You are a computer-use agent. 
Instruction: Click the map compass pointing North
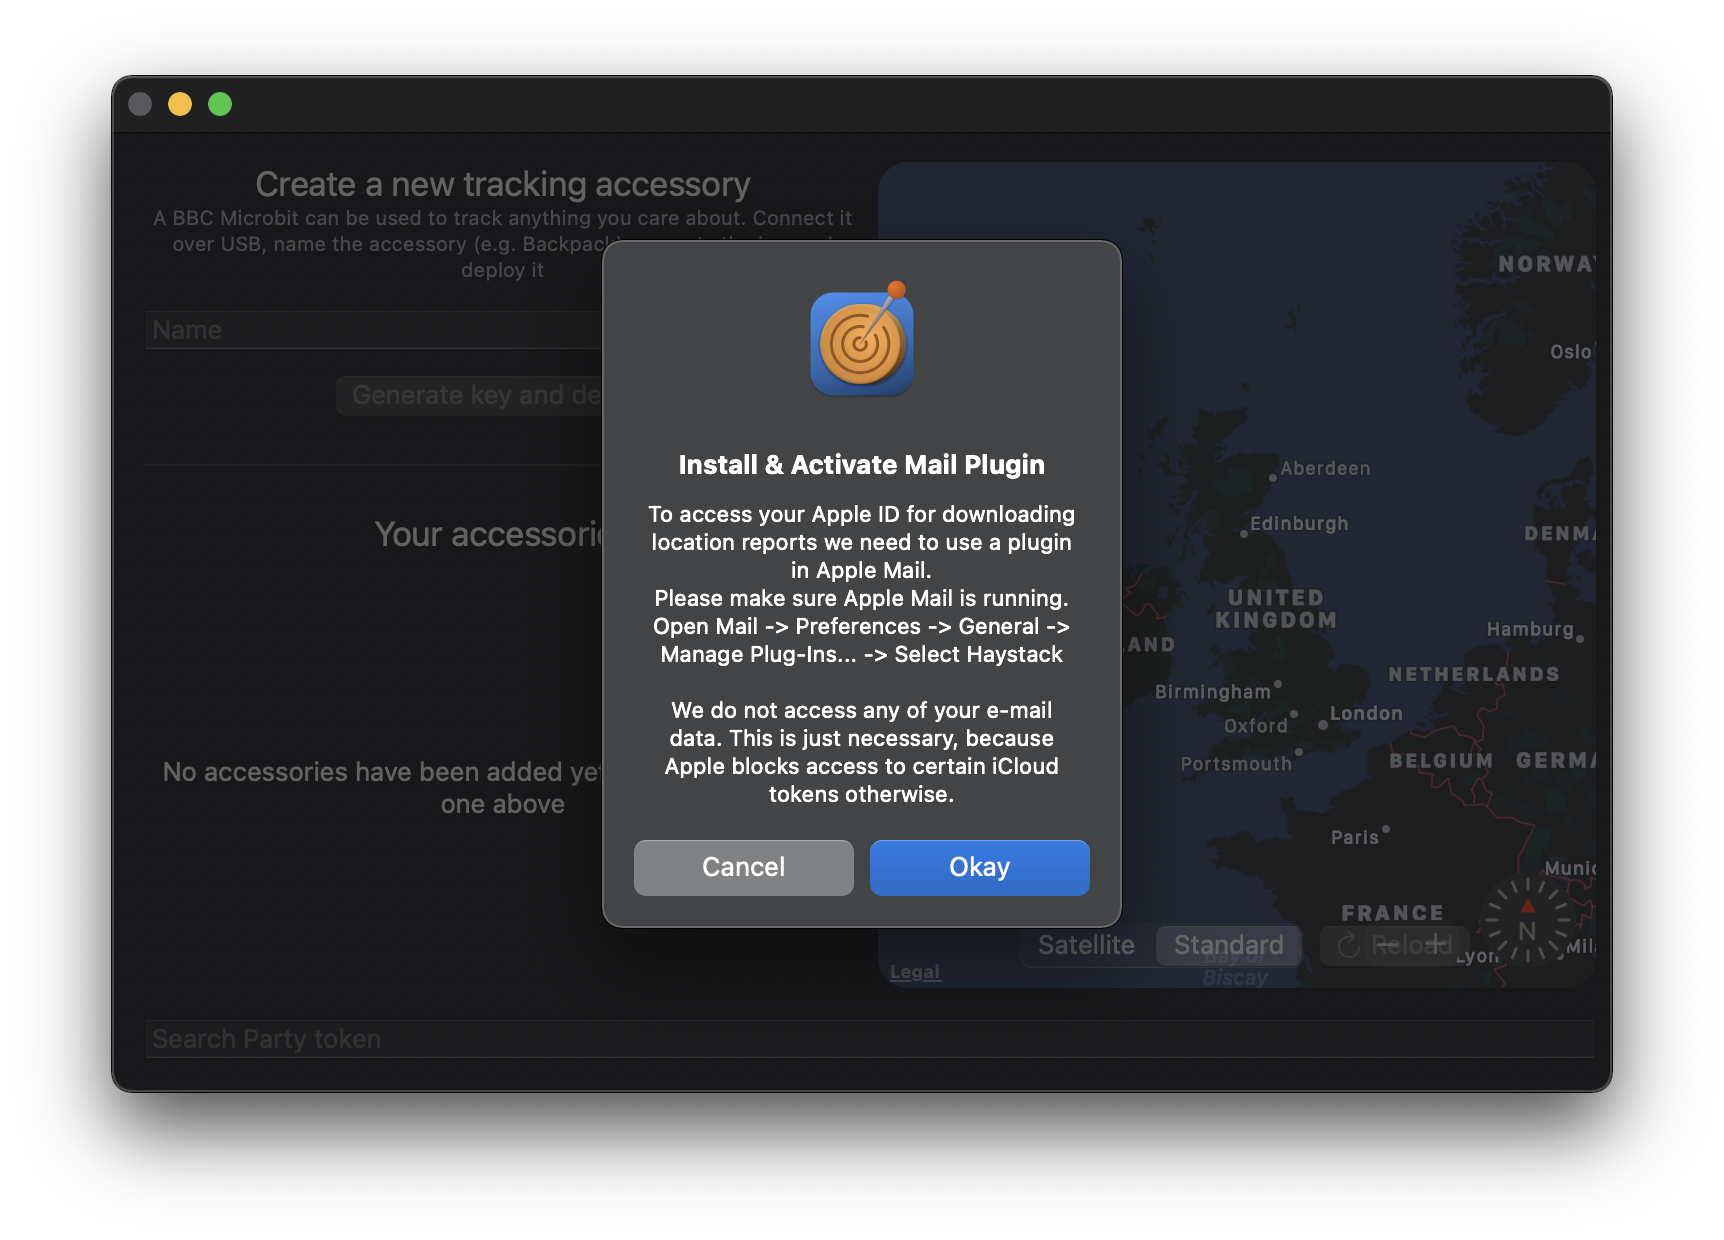1527,921
